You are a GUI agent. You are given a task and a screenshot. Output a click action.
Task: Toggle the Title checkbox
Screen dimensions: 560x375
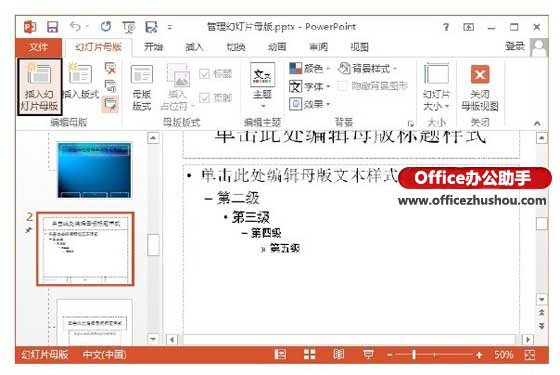tap(204, 74)
